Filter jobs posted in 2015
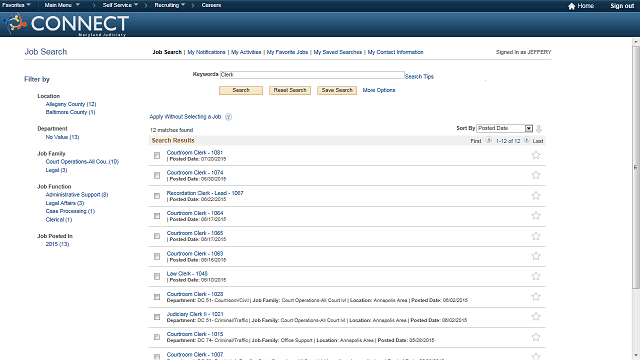This screenshot has height=360, width=640. [x=57, y=244]
